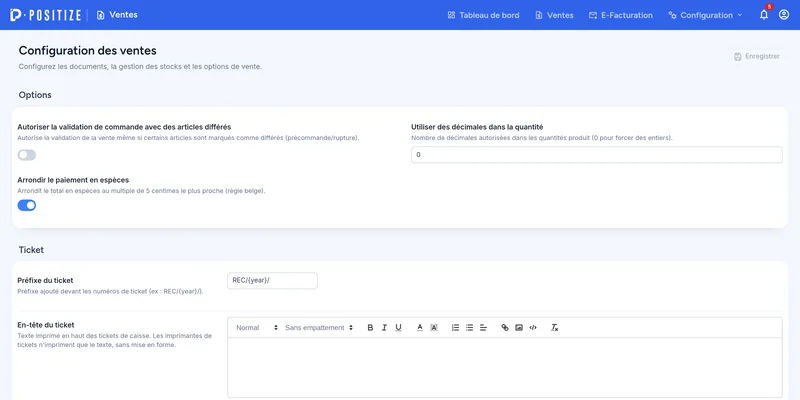
Task: Insert a numbered list
Action: (x=456, y=328)
